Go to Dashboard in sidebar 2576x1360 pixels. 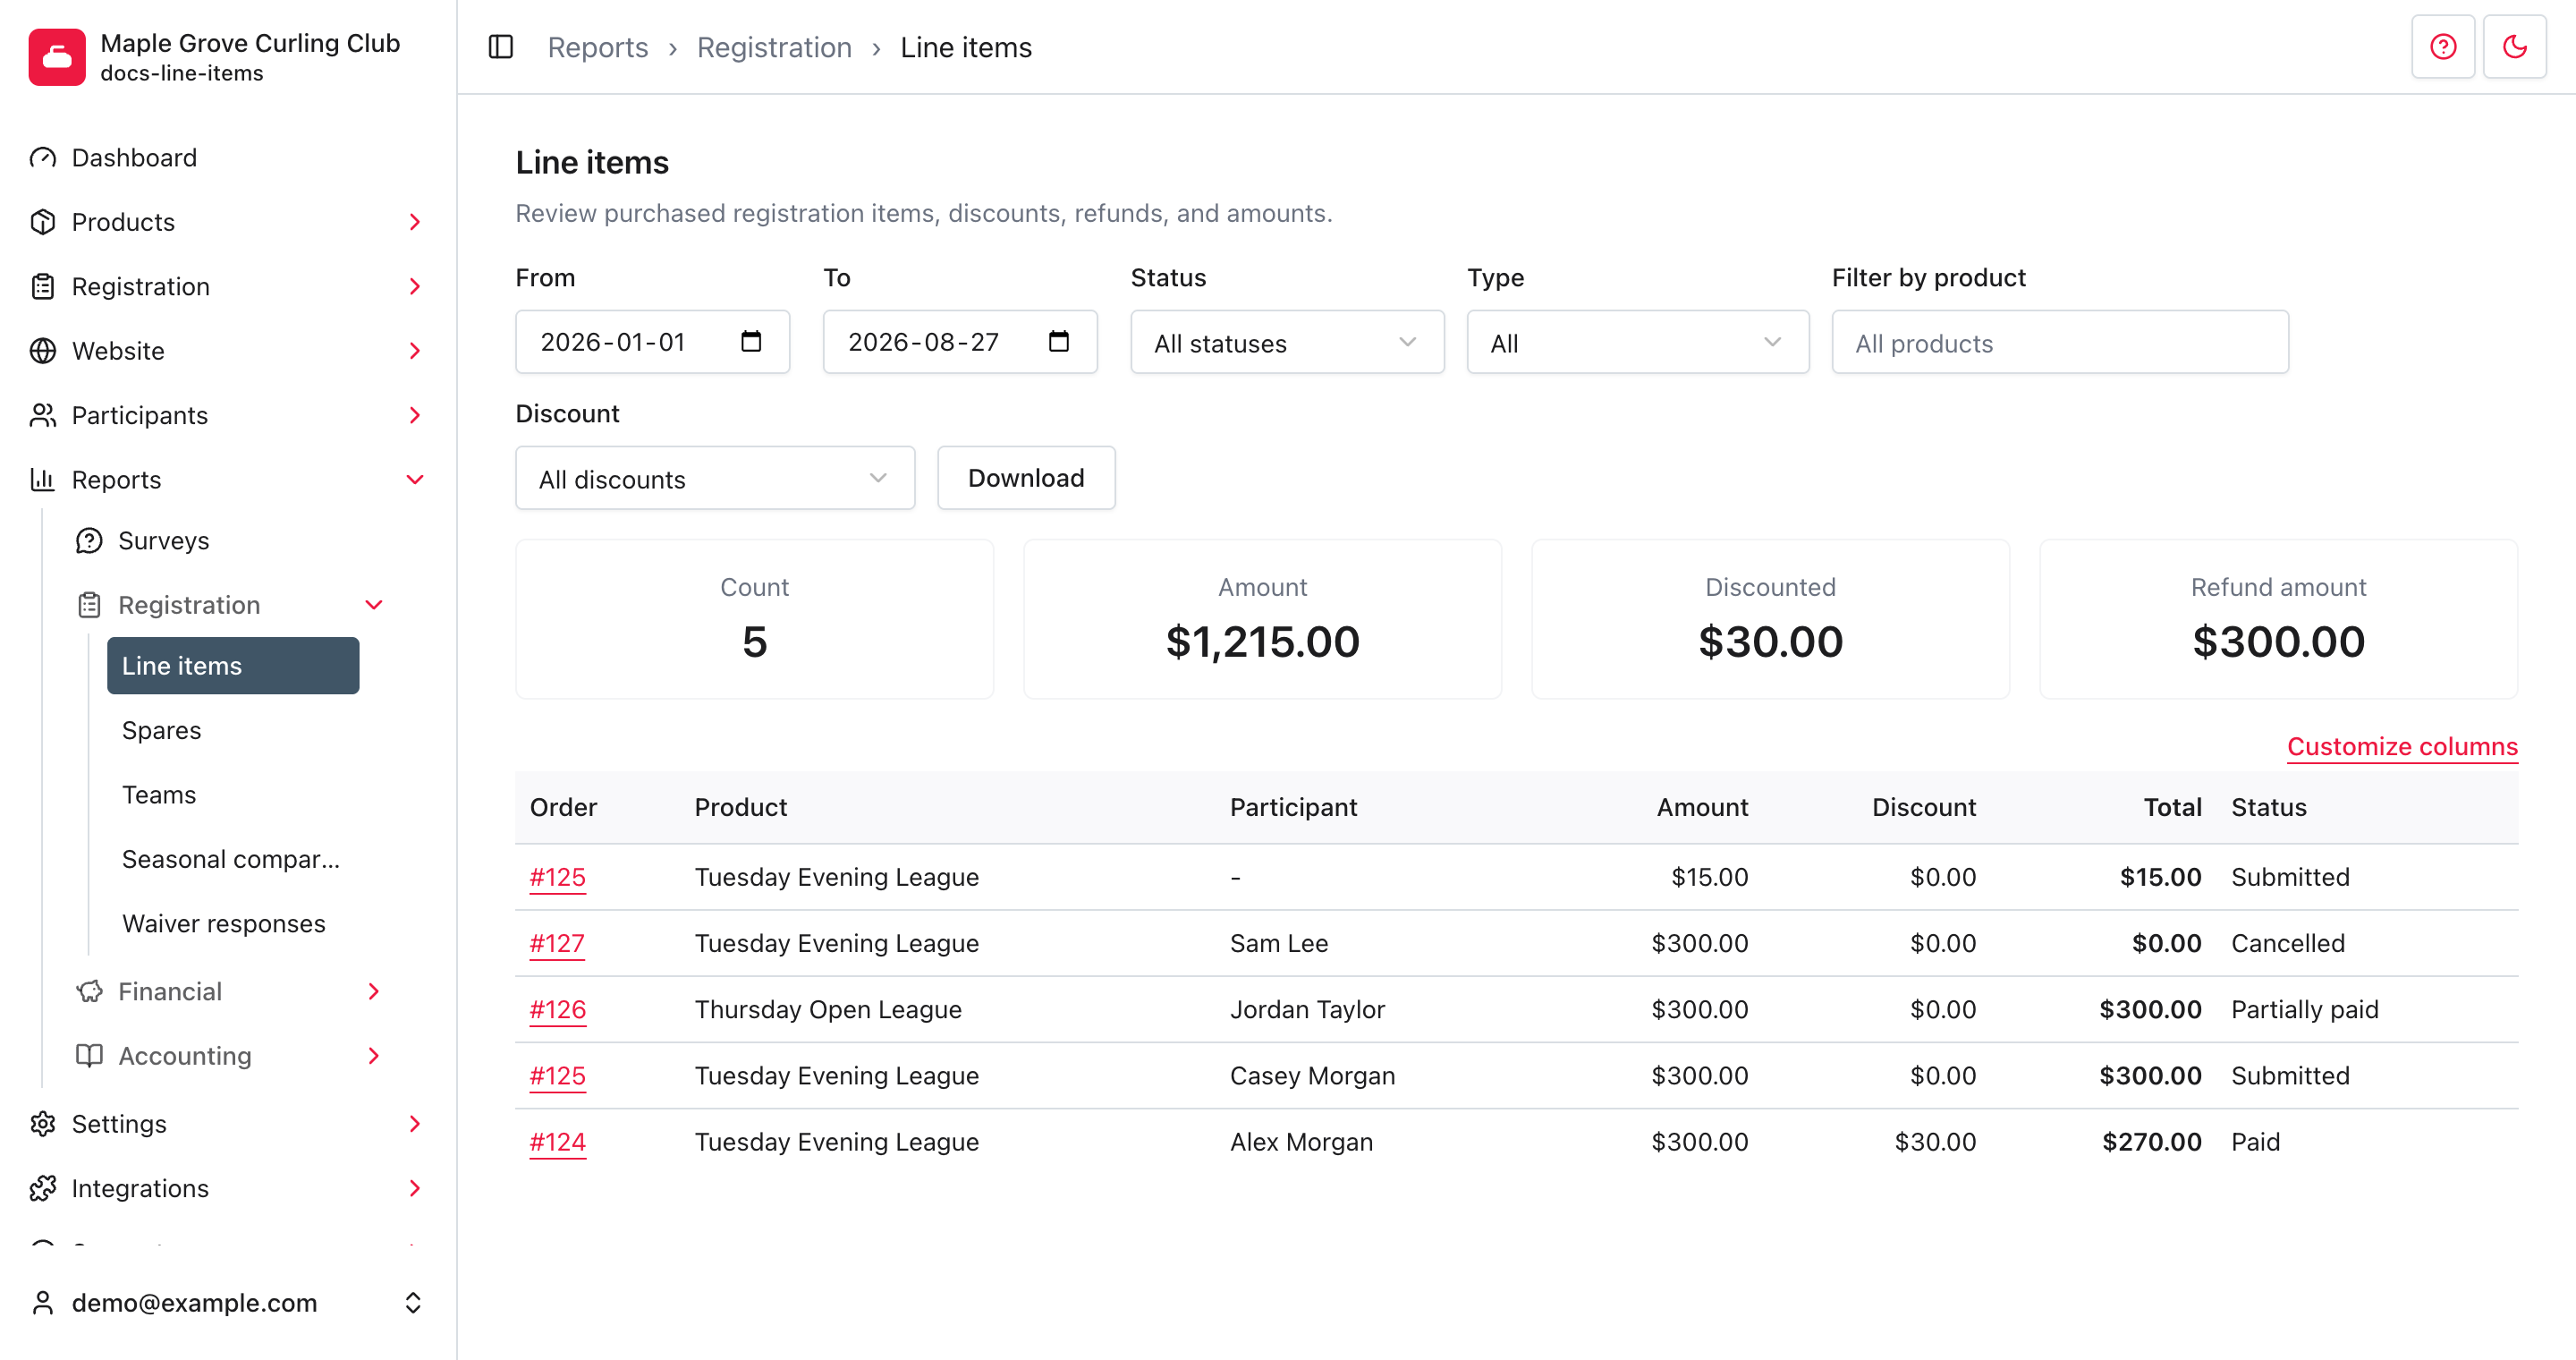point(228,158)
